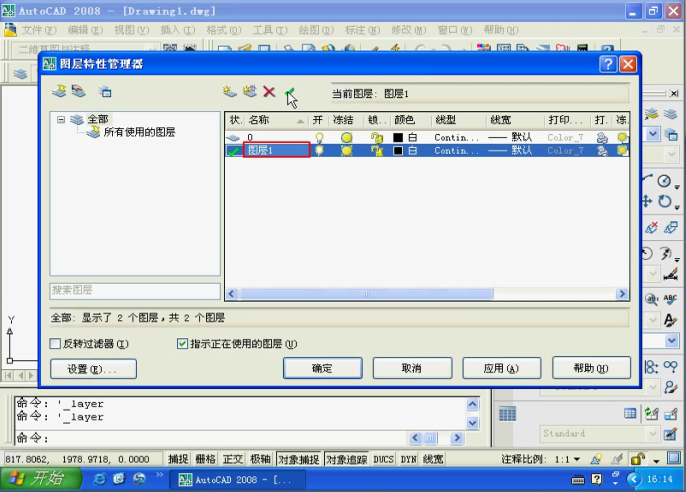The image size is (686, 492).
Task: Click New Layer frozen in all viewports icon
Action: [249, 91]
